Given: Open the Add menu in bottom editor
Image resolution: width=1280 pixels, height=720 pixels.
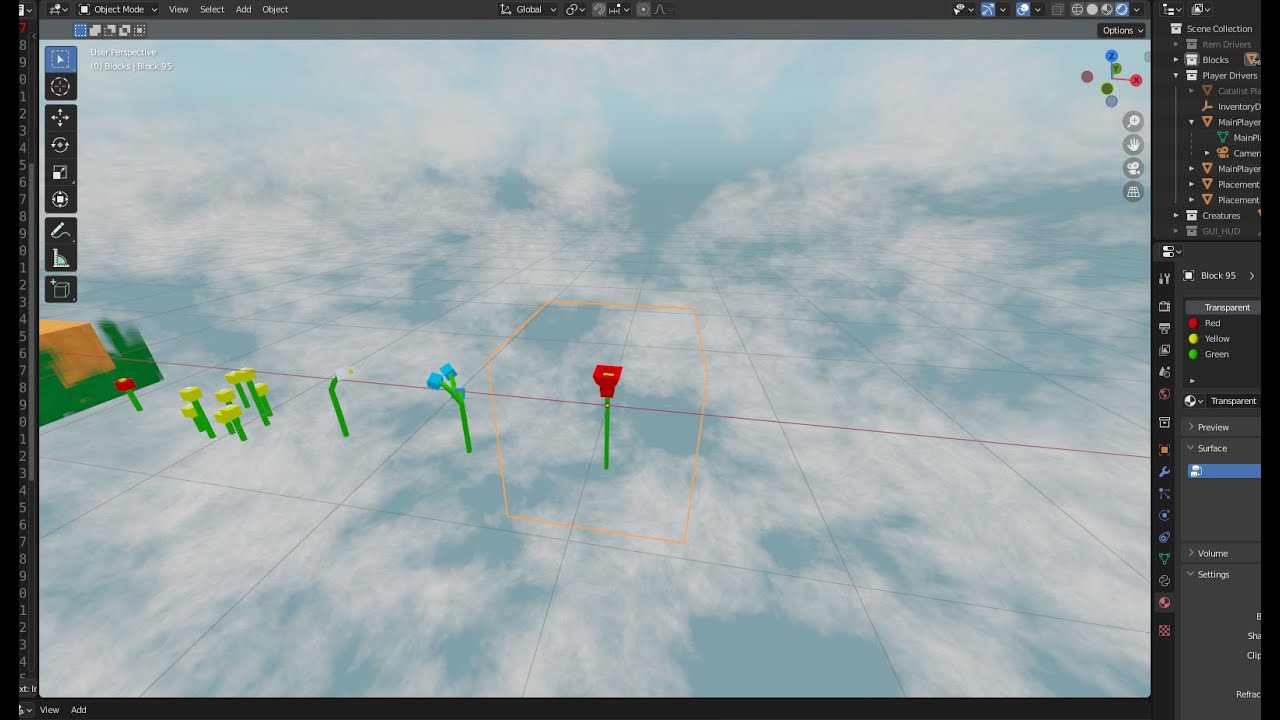Looking at the screenshot, I should pos(78,710).
